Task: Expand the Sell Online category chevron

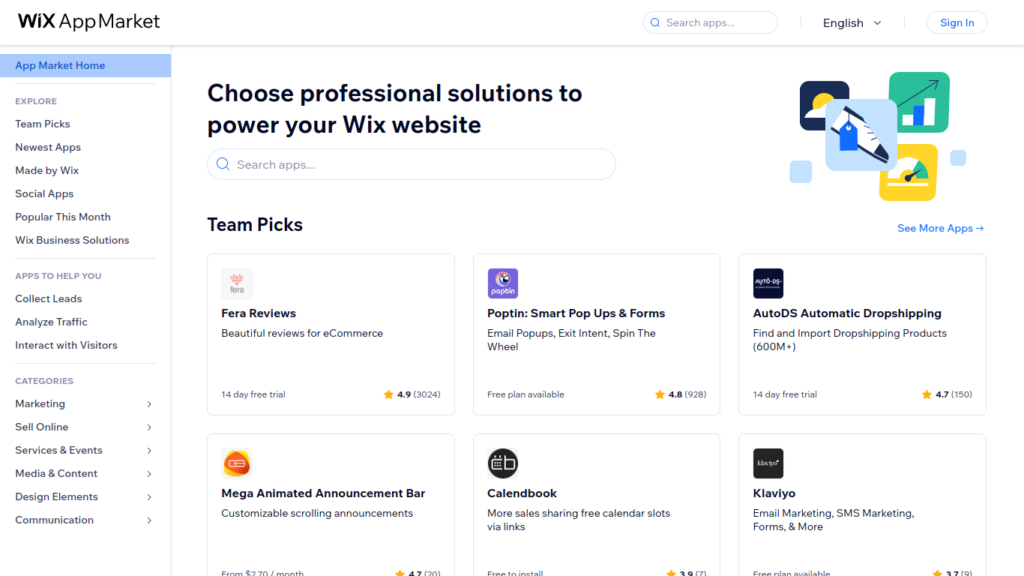Action: tap(149, 427)
